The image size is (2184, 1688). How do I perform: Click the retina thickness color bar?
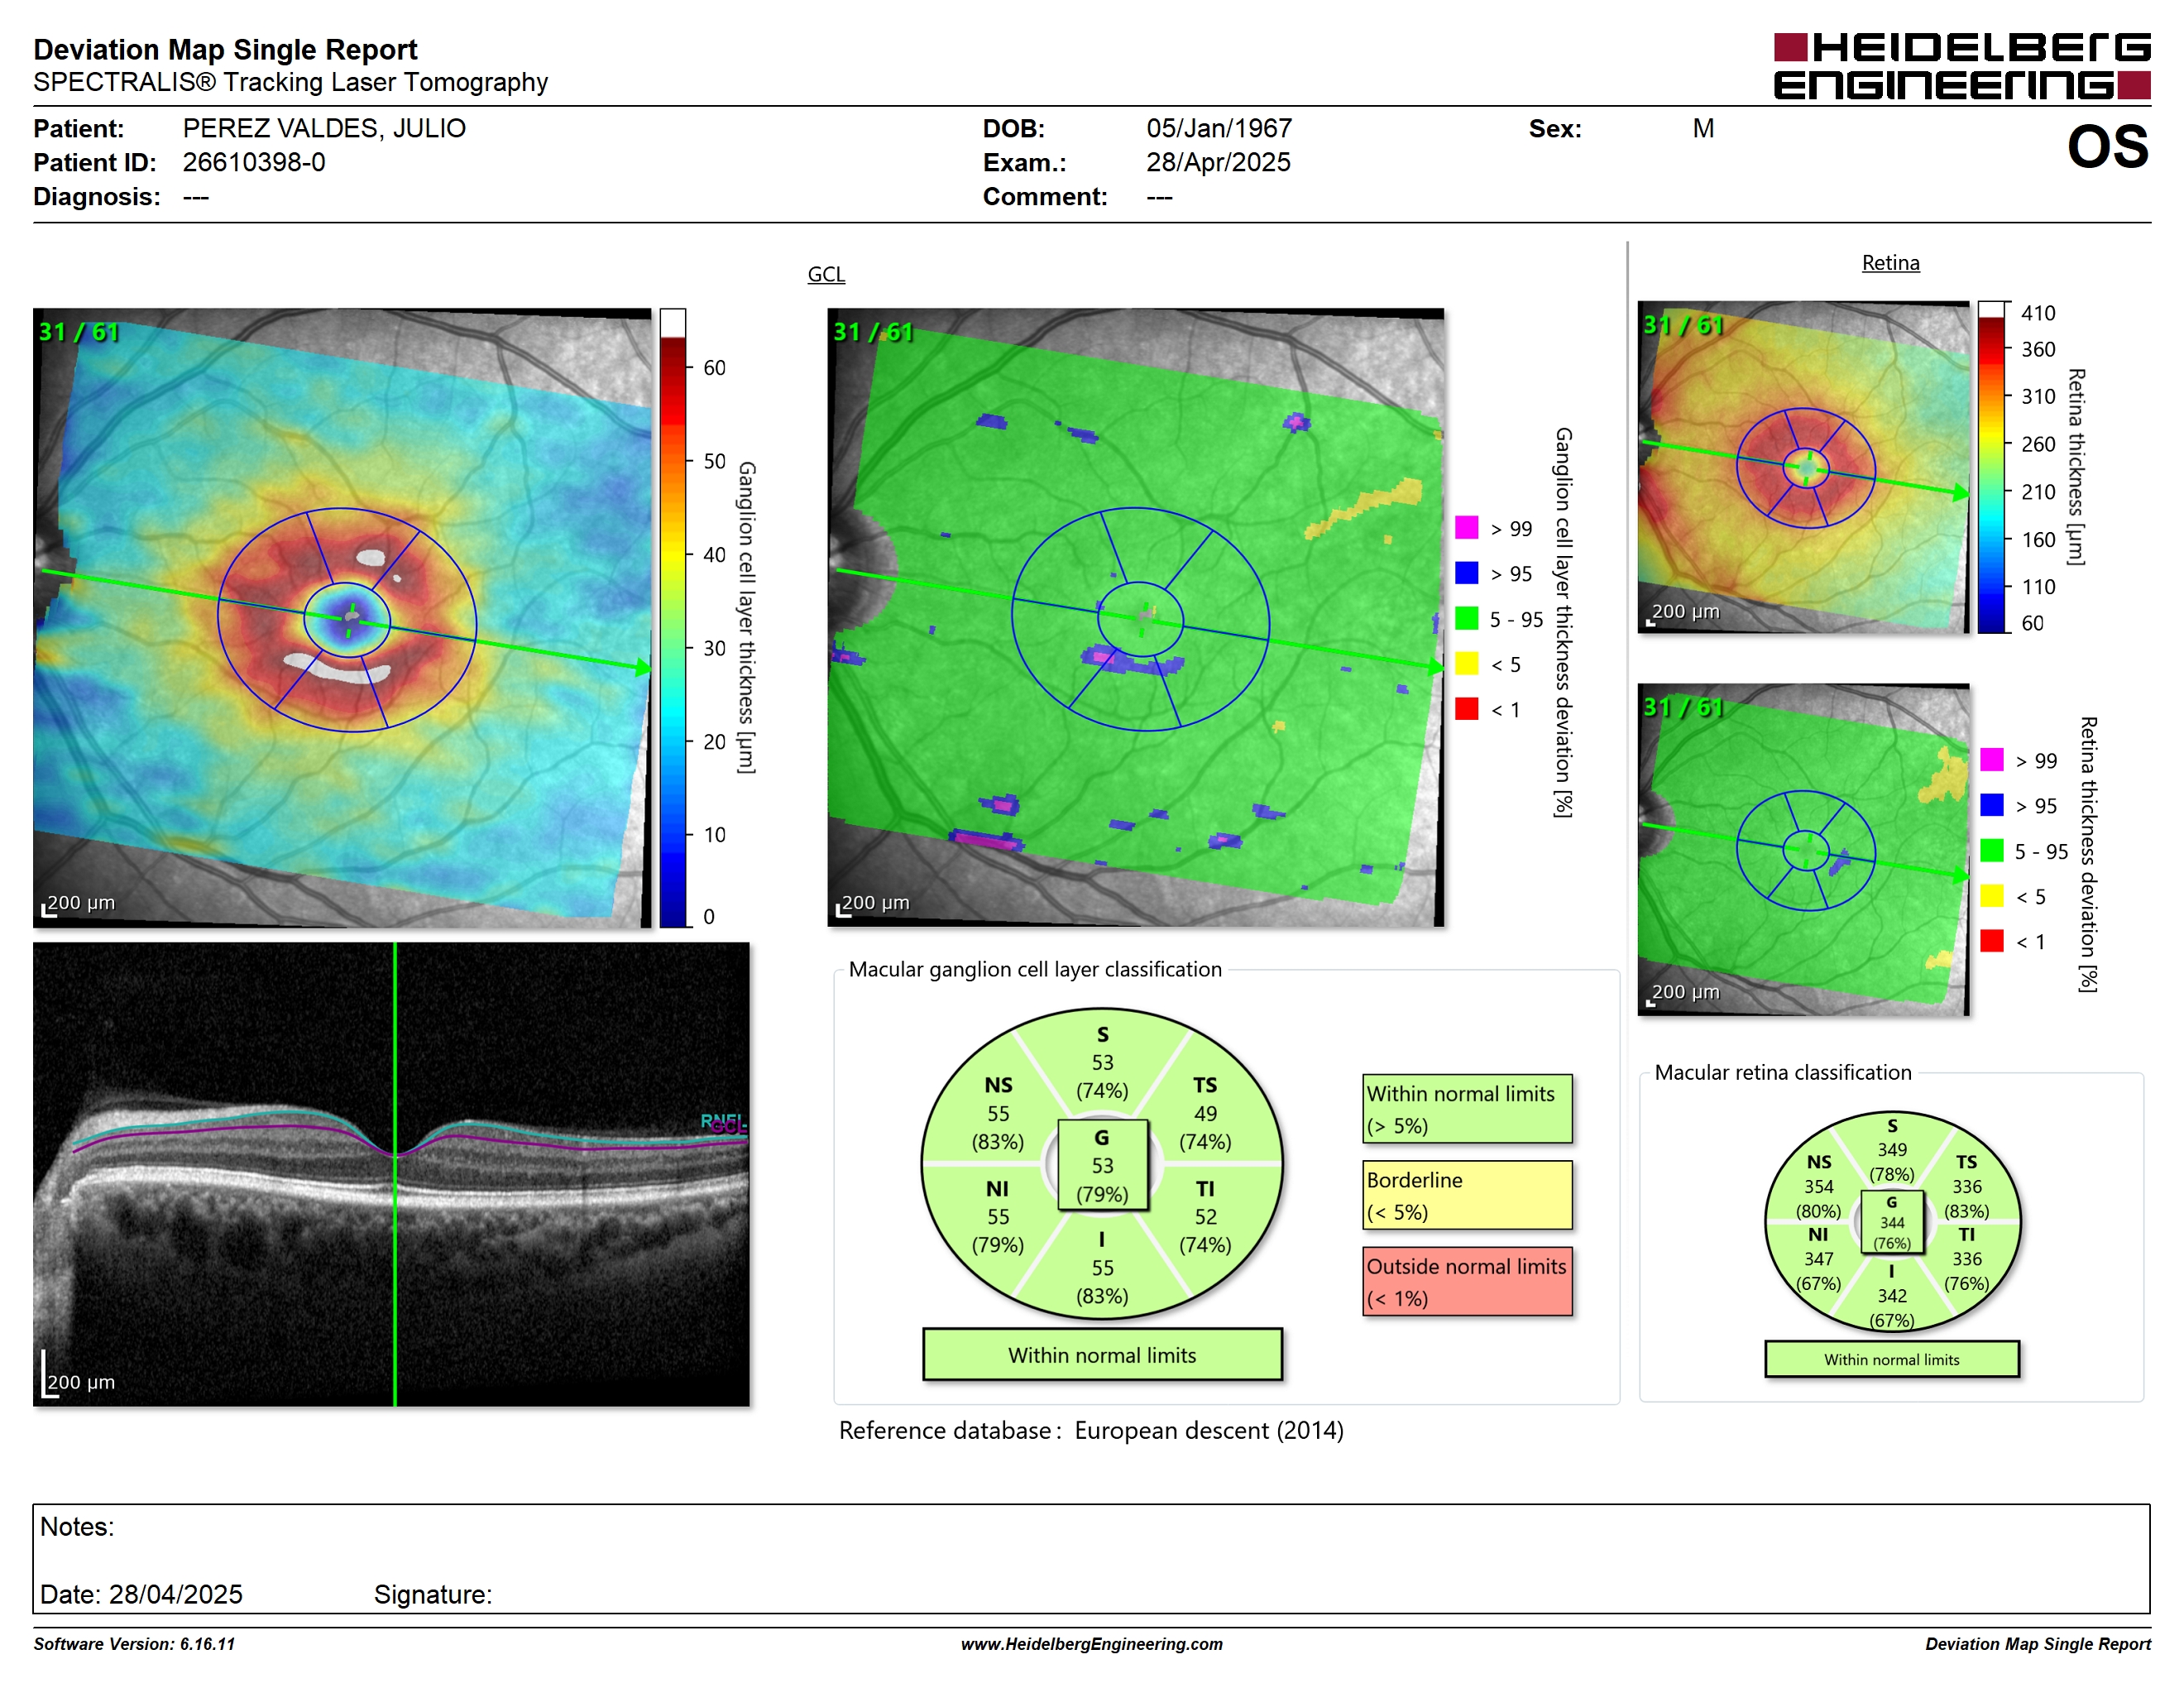1992,467
